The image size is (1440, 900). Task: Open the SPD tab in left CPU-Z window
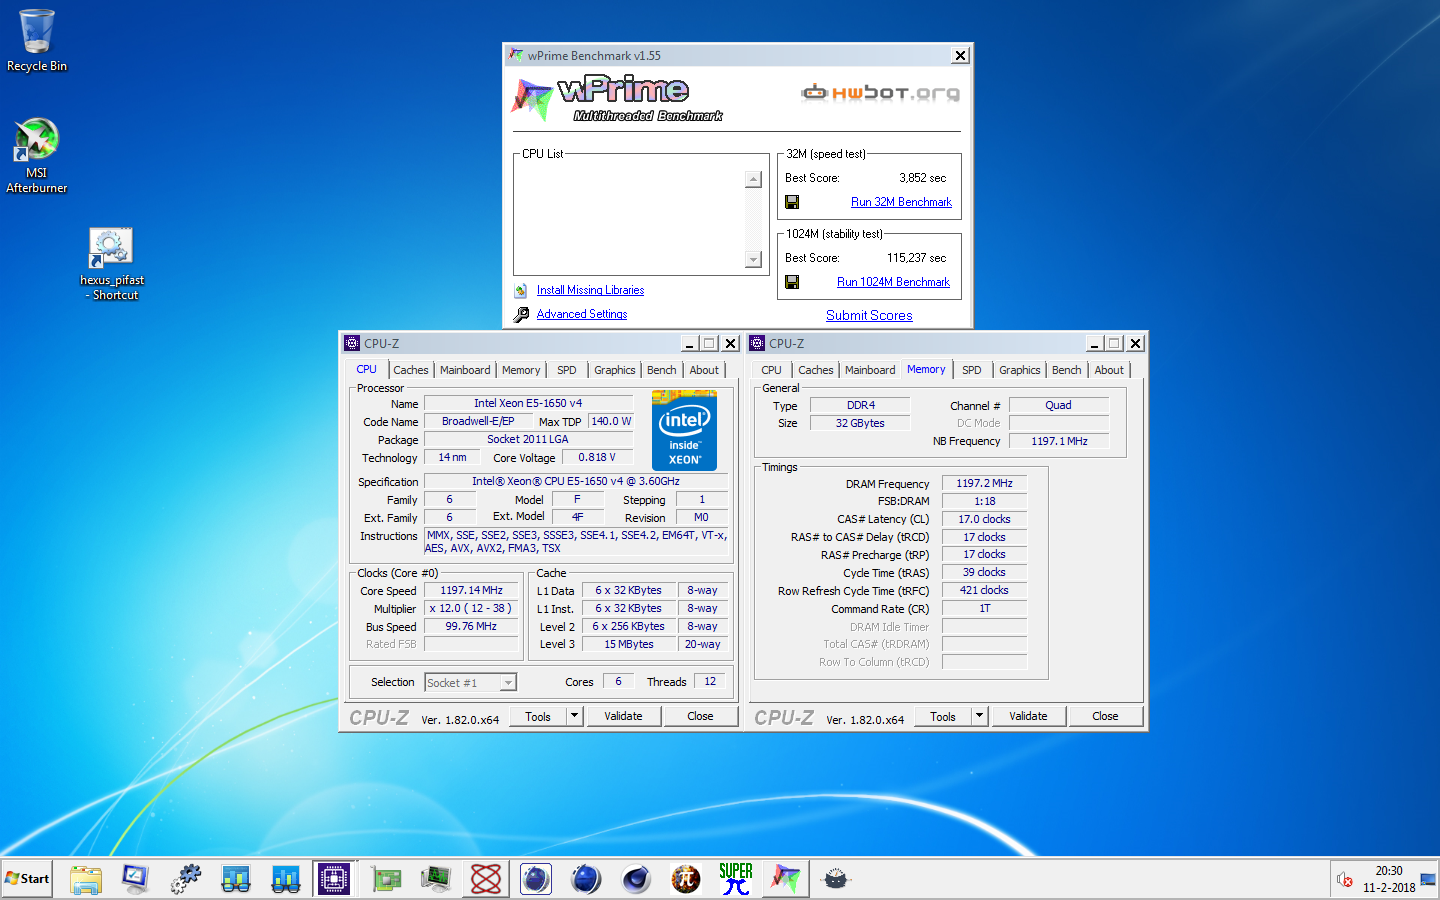(x=567, y=370)
